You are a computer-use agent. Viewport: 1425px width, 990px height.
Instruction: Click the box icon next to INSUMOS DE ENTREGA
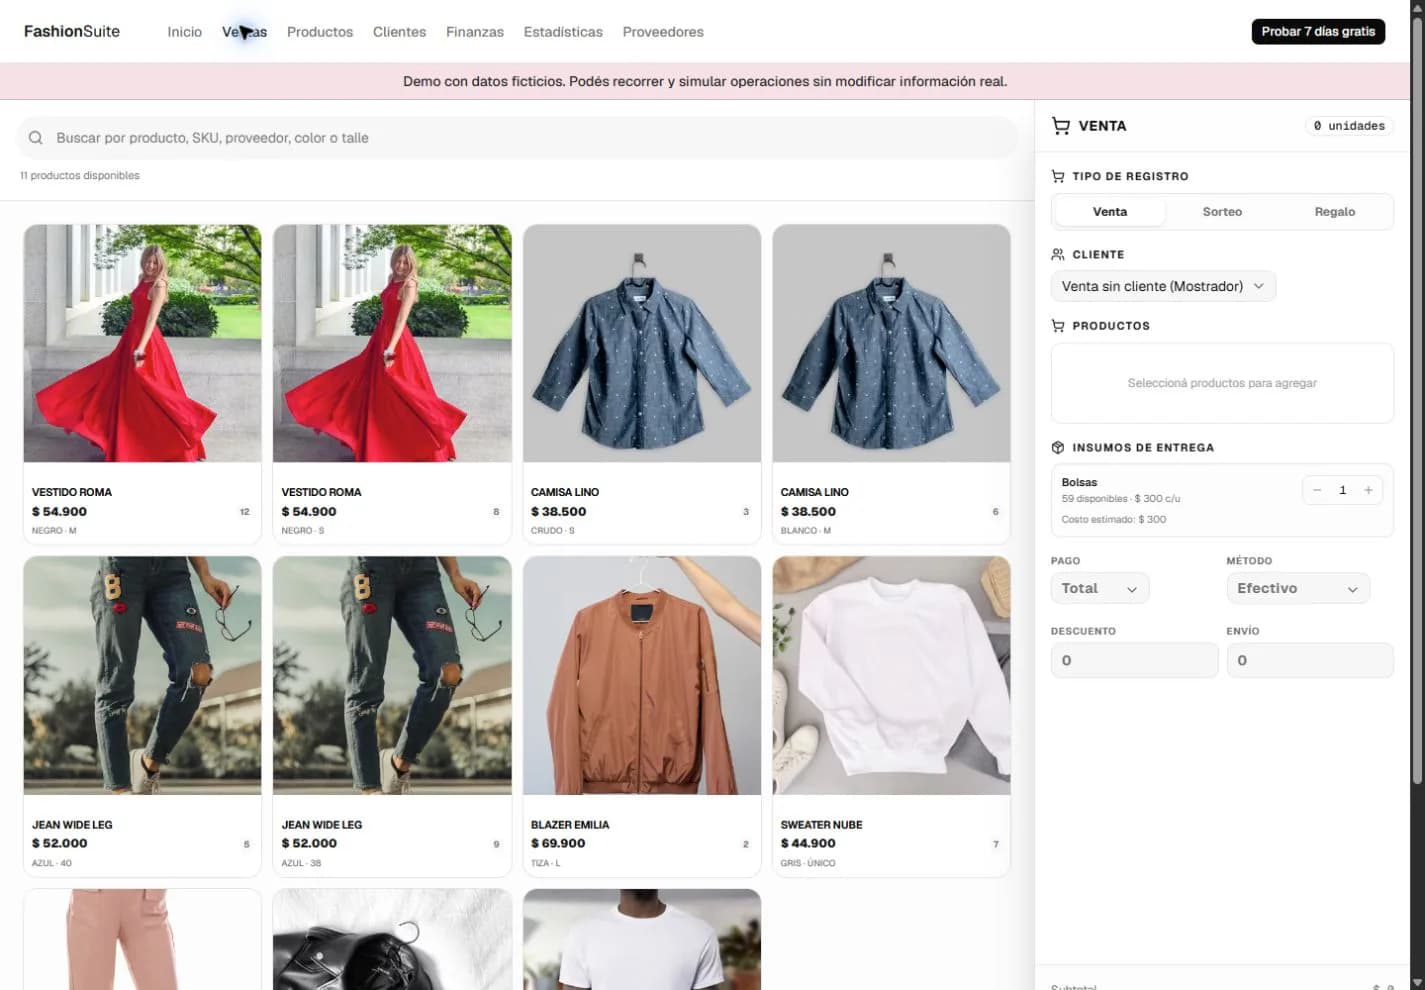tap(1058, 448)
